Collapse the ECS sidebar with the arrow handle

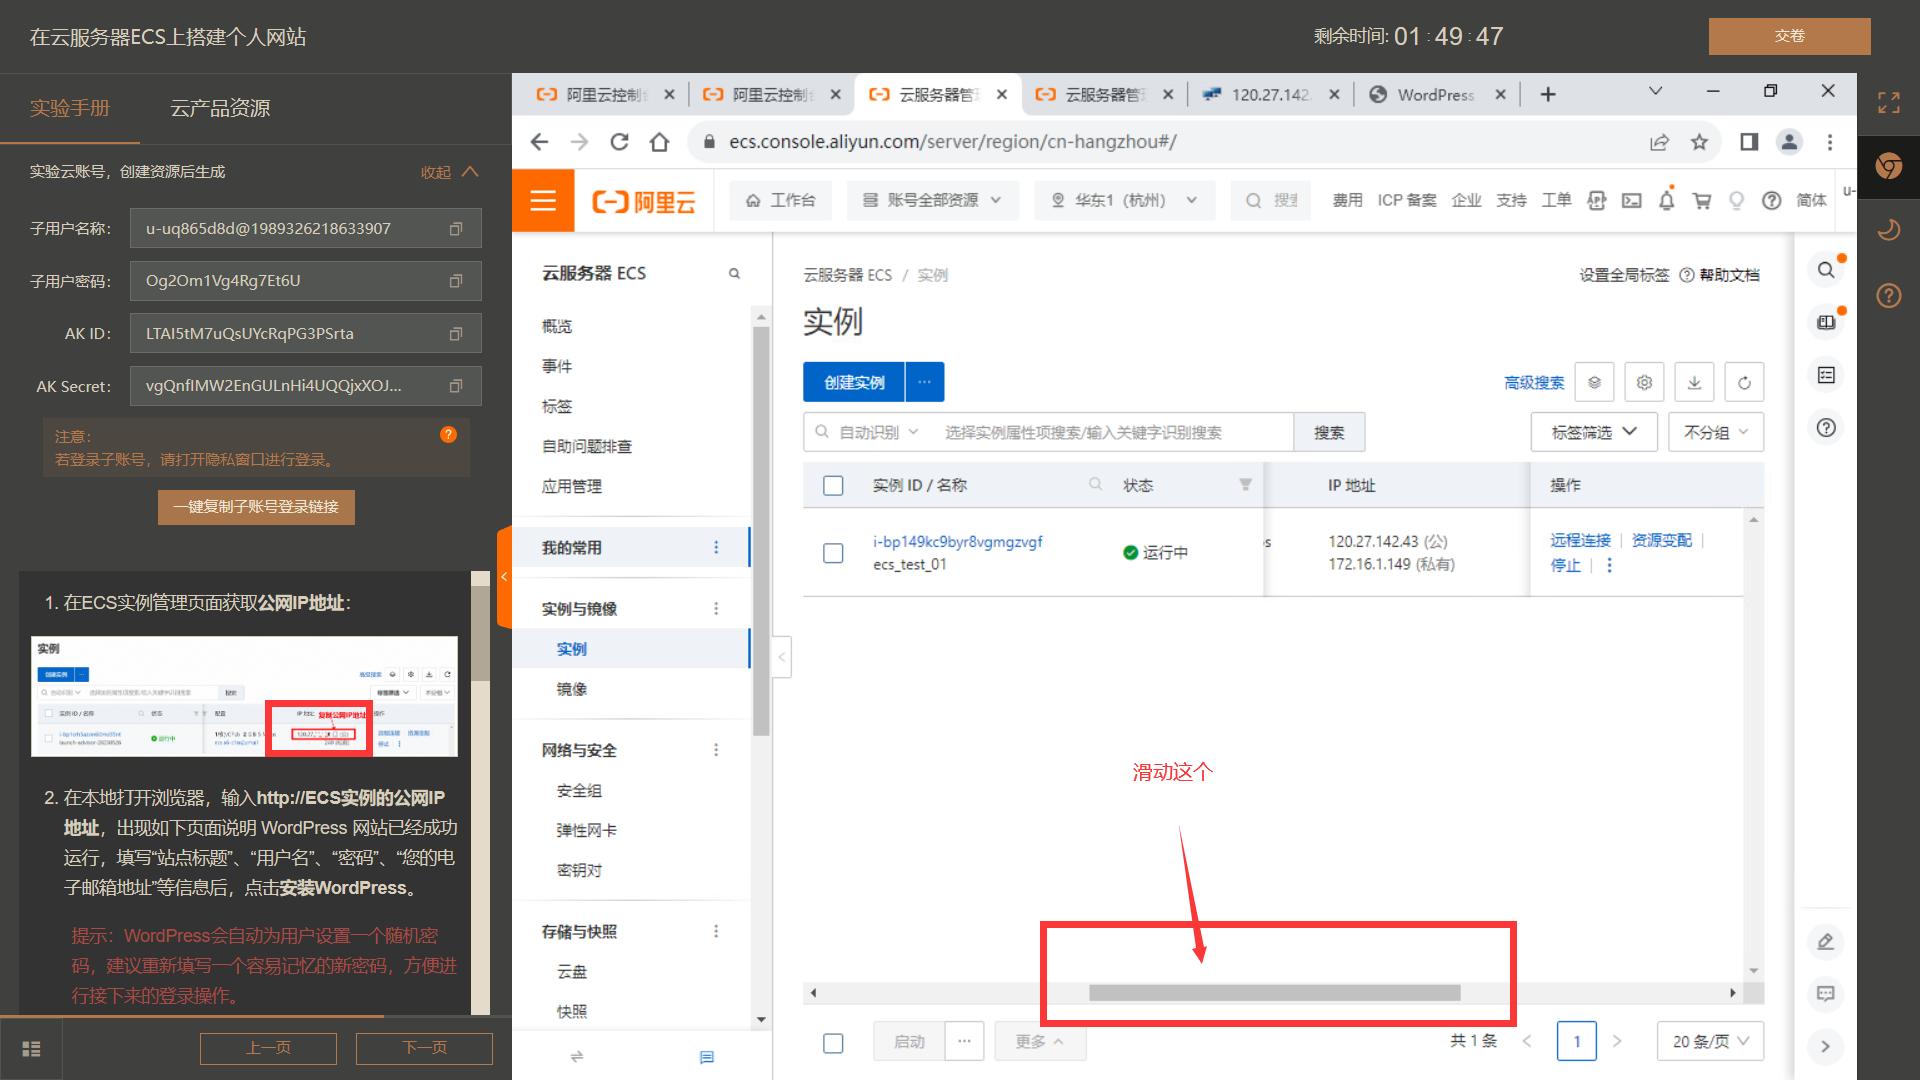(x=782, y=657)
